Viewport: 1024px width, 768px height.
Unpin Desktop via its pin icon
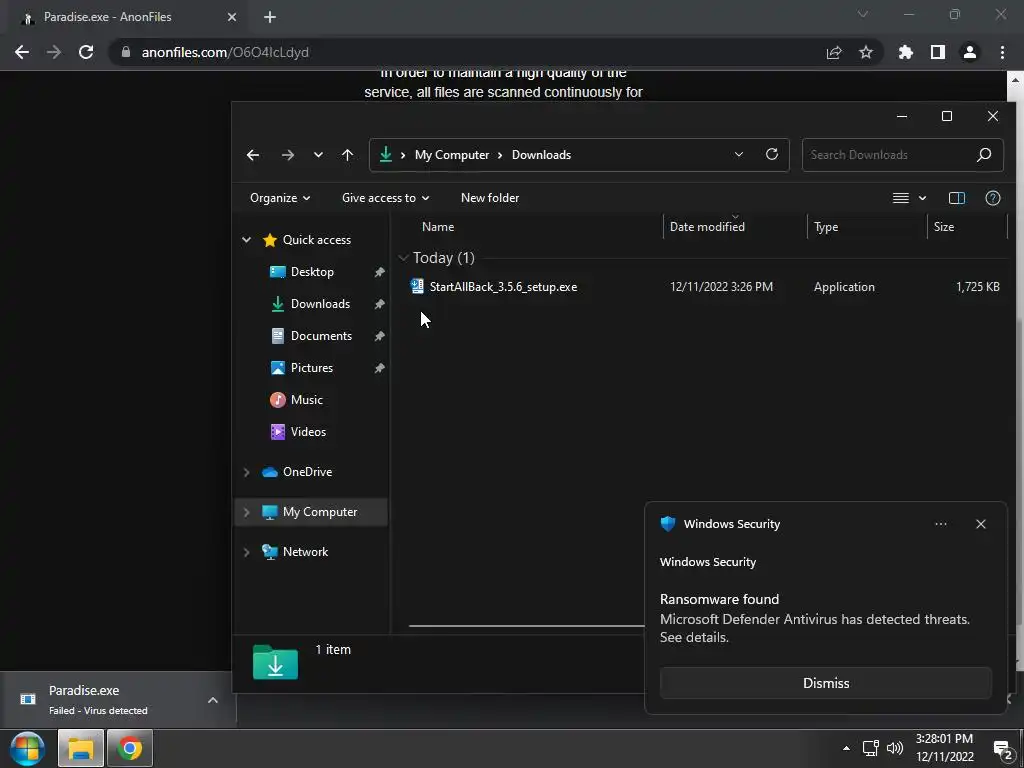click(379, 272)
